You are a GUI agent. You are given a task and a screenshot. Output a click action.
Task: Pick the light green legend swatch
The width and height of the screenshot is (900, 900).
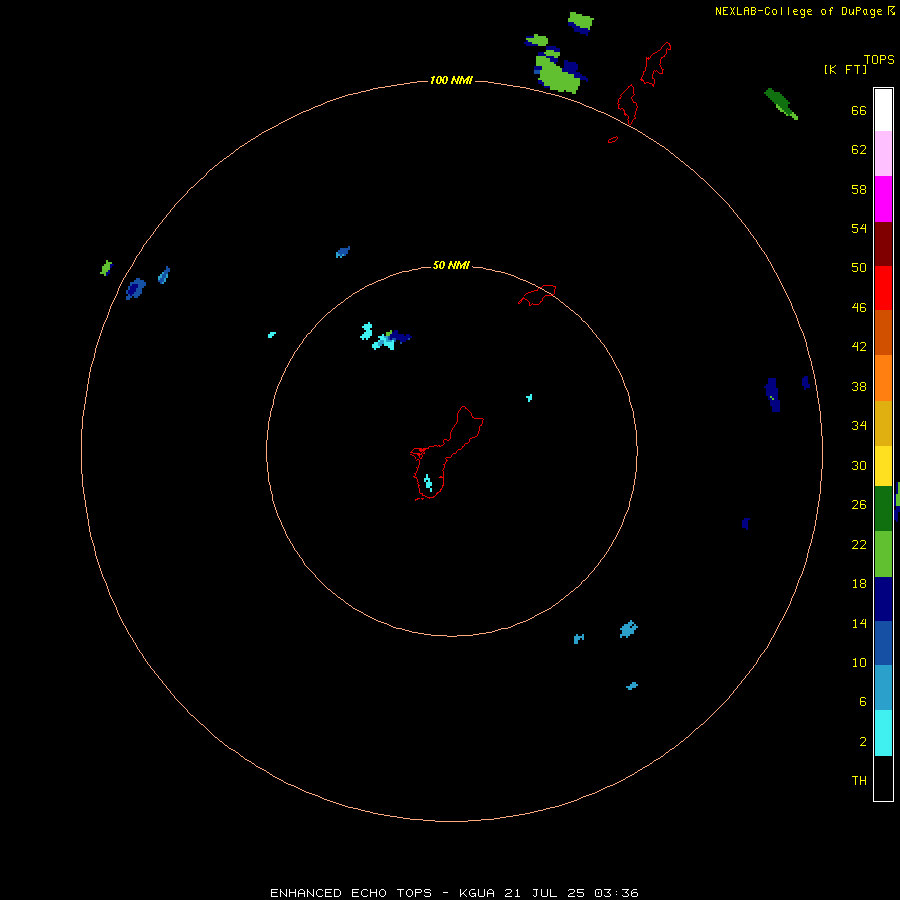point(883,554)
